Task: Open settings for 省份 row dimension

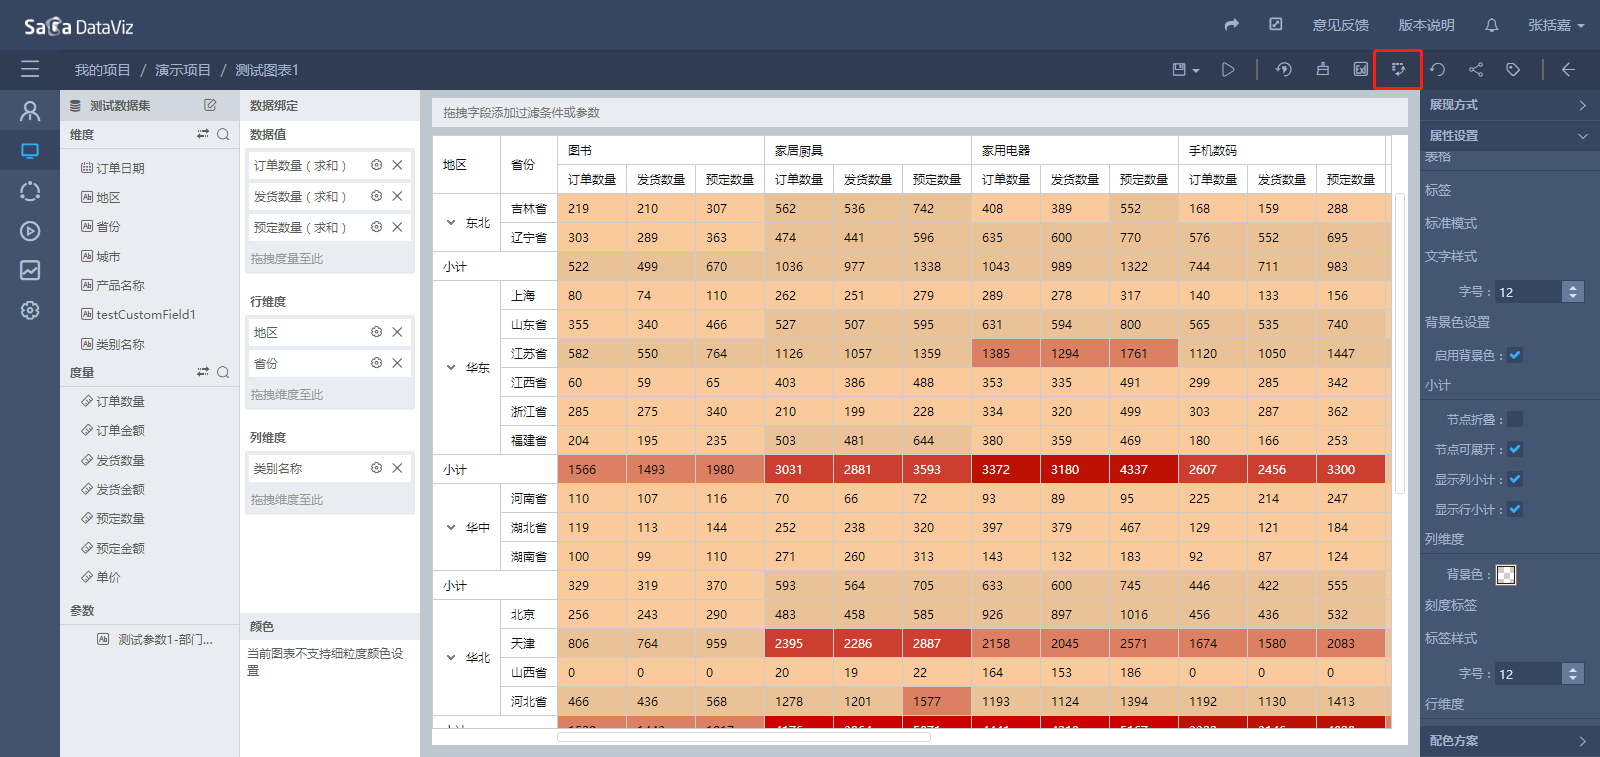Action: click(x=376, y=363)
